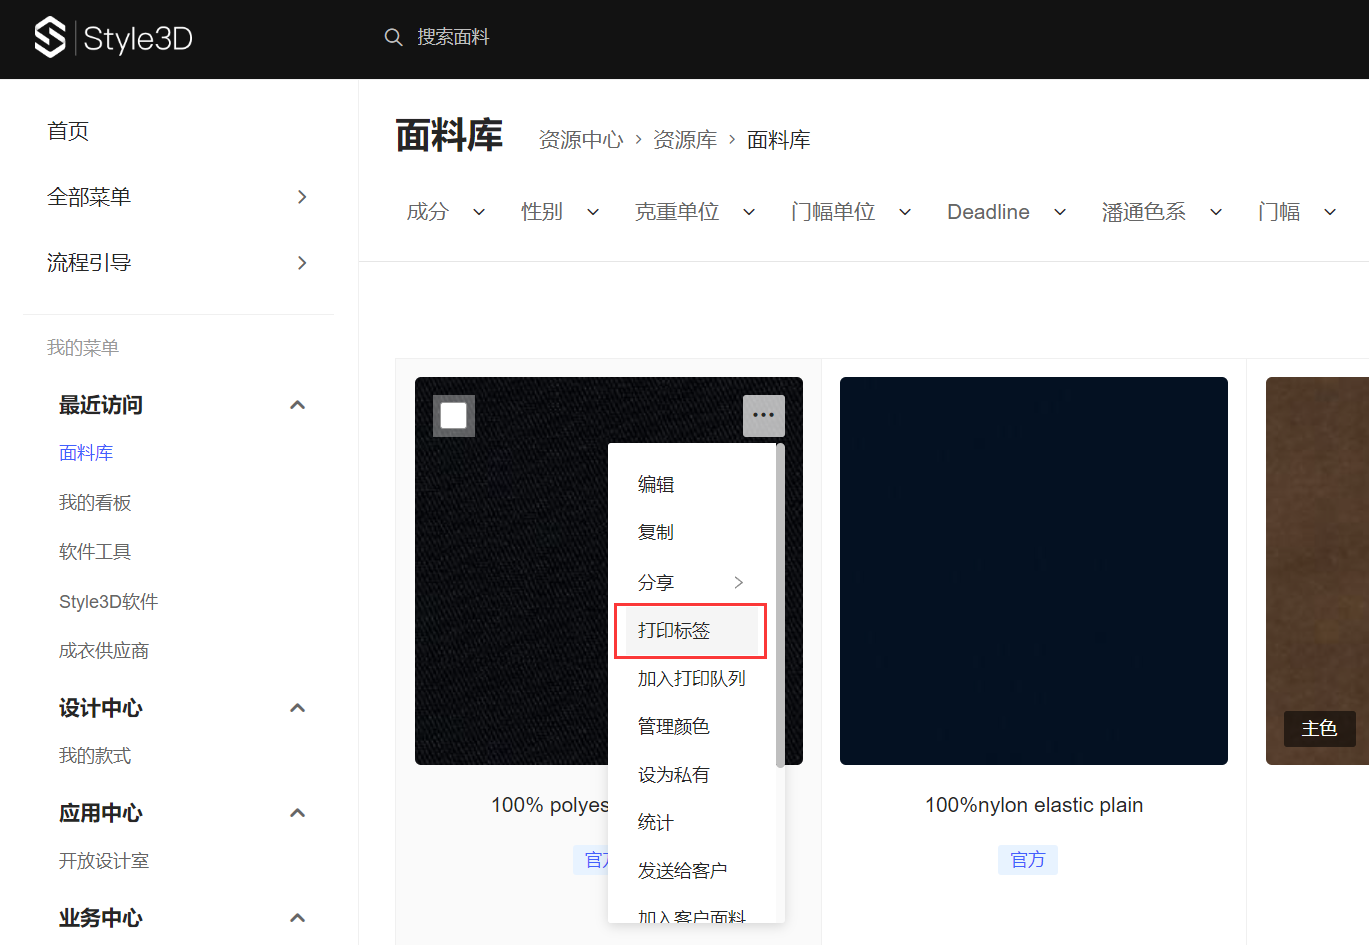Collapse the 设计中心 section
The height and width of the screenshot is (945, 1369).
point(297,708)
